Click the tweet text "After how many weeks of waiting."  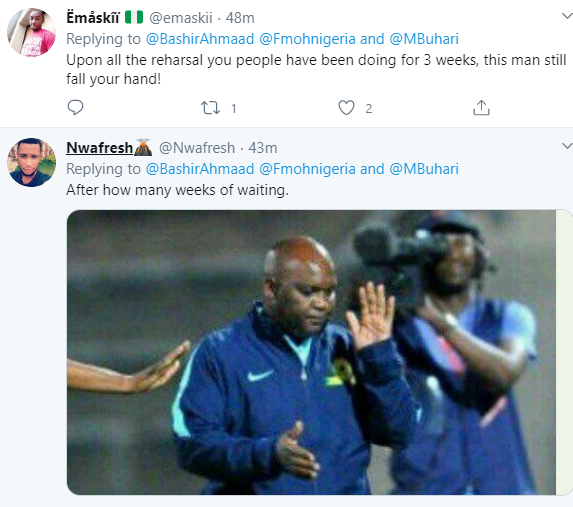[x=178, y=190]
